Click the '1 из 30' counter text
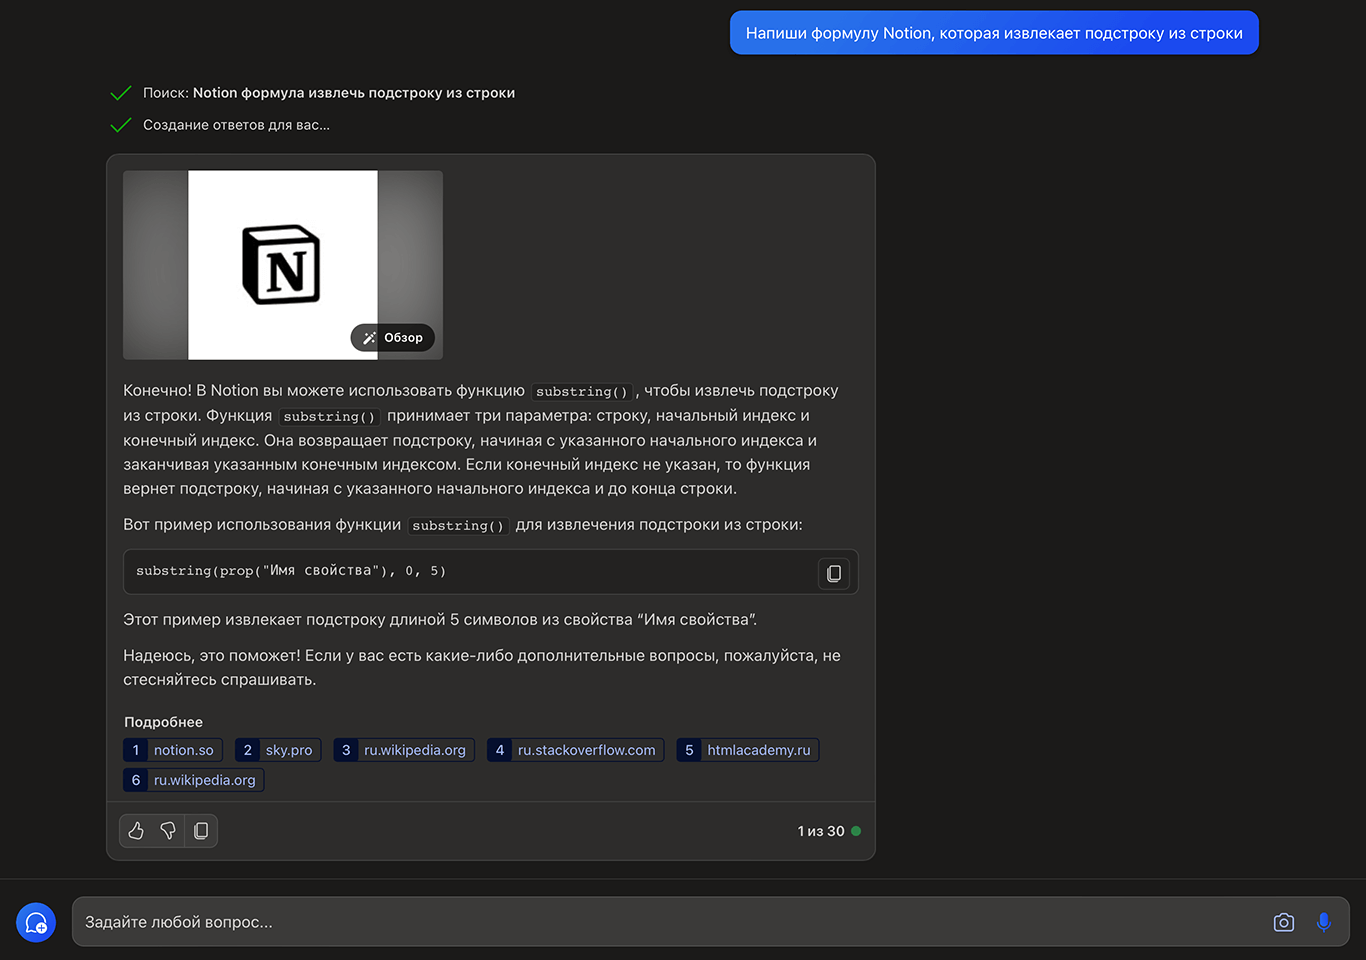1366x960 pixels. 821,831
